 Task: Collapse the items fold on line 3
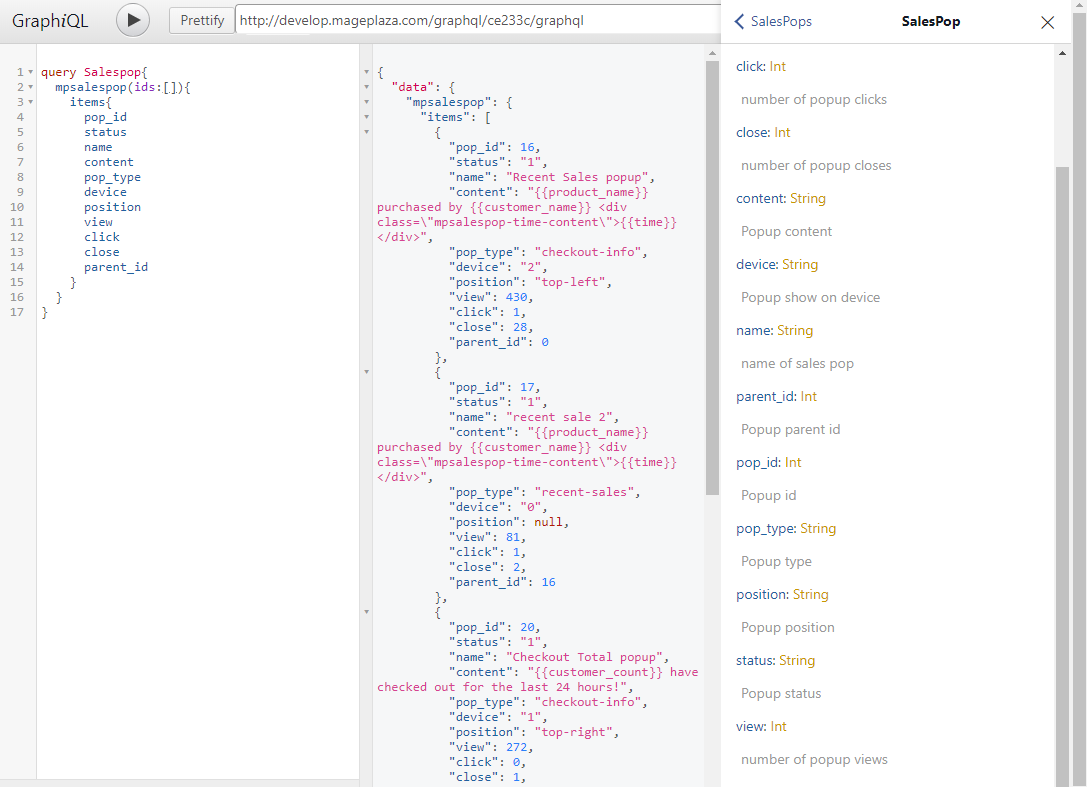31,102
